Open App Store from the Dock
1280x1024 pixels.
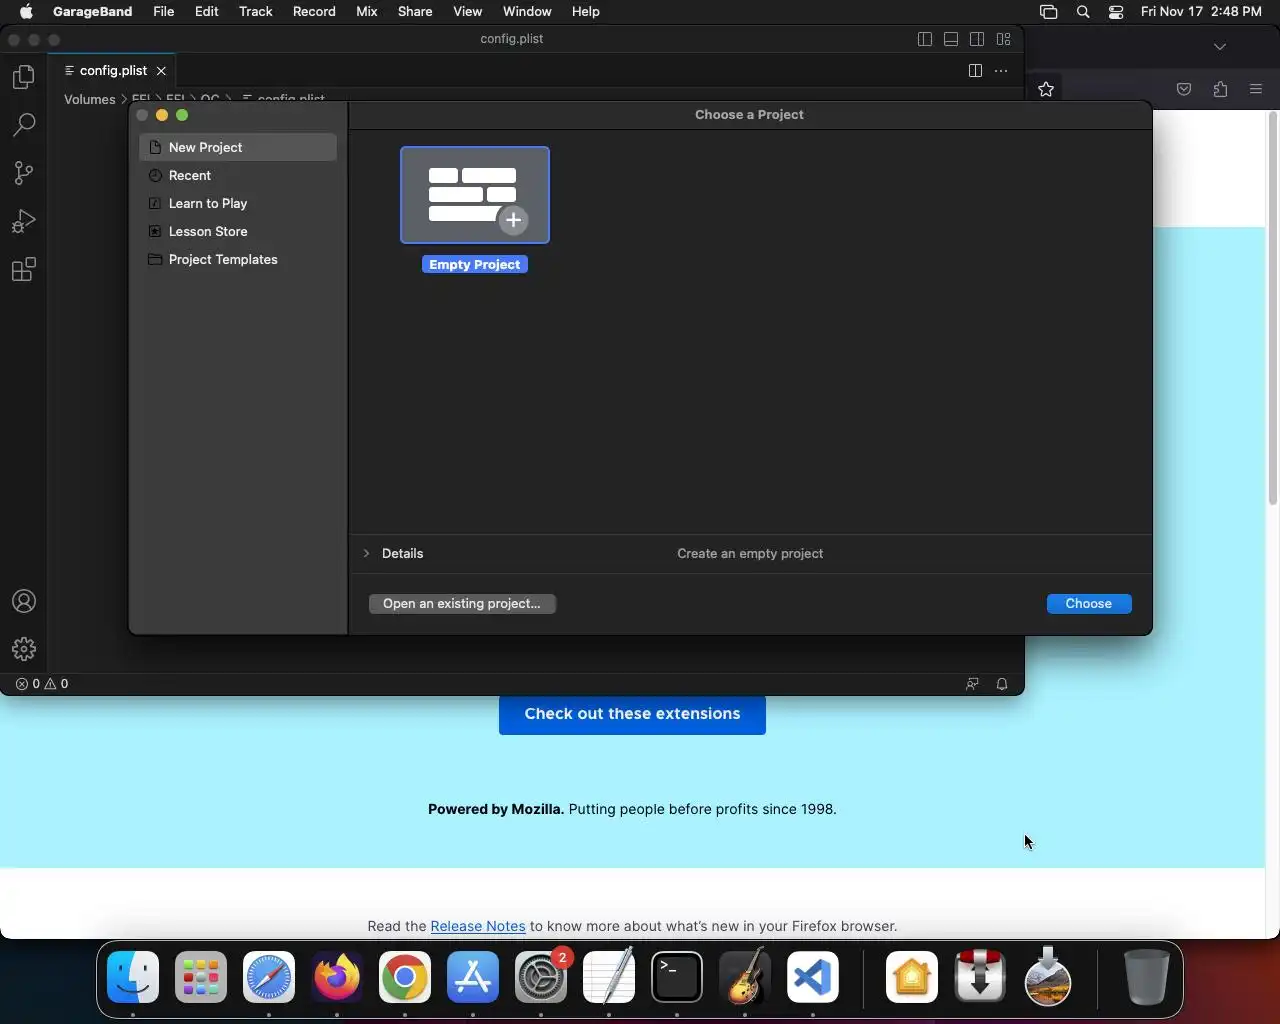coord(473,977)
